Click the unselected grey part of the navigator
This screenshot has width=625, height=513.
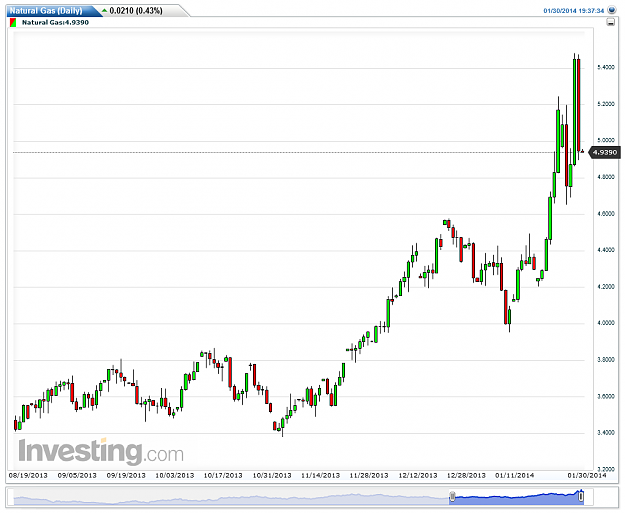231,497
